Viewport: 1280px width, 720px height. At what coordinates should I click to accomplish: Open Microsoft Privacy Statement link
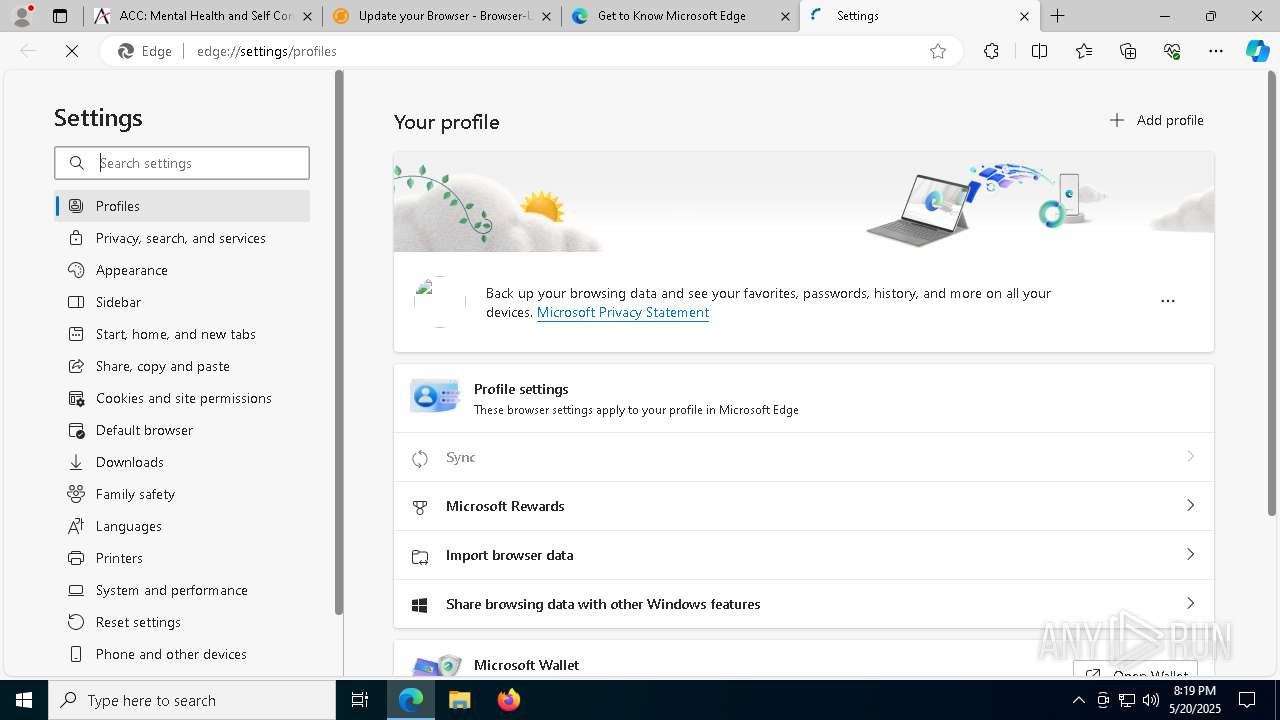point(623,312)
